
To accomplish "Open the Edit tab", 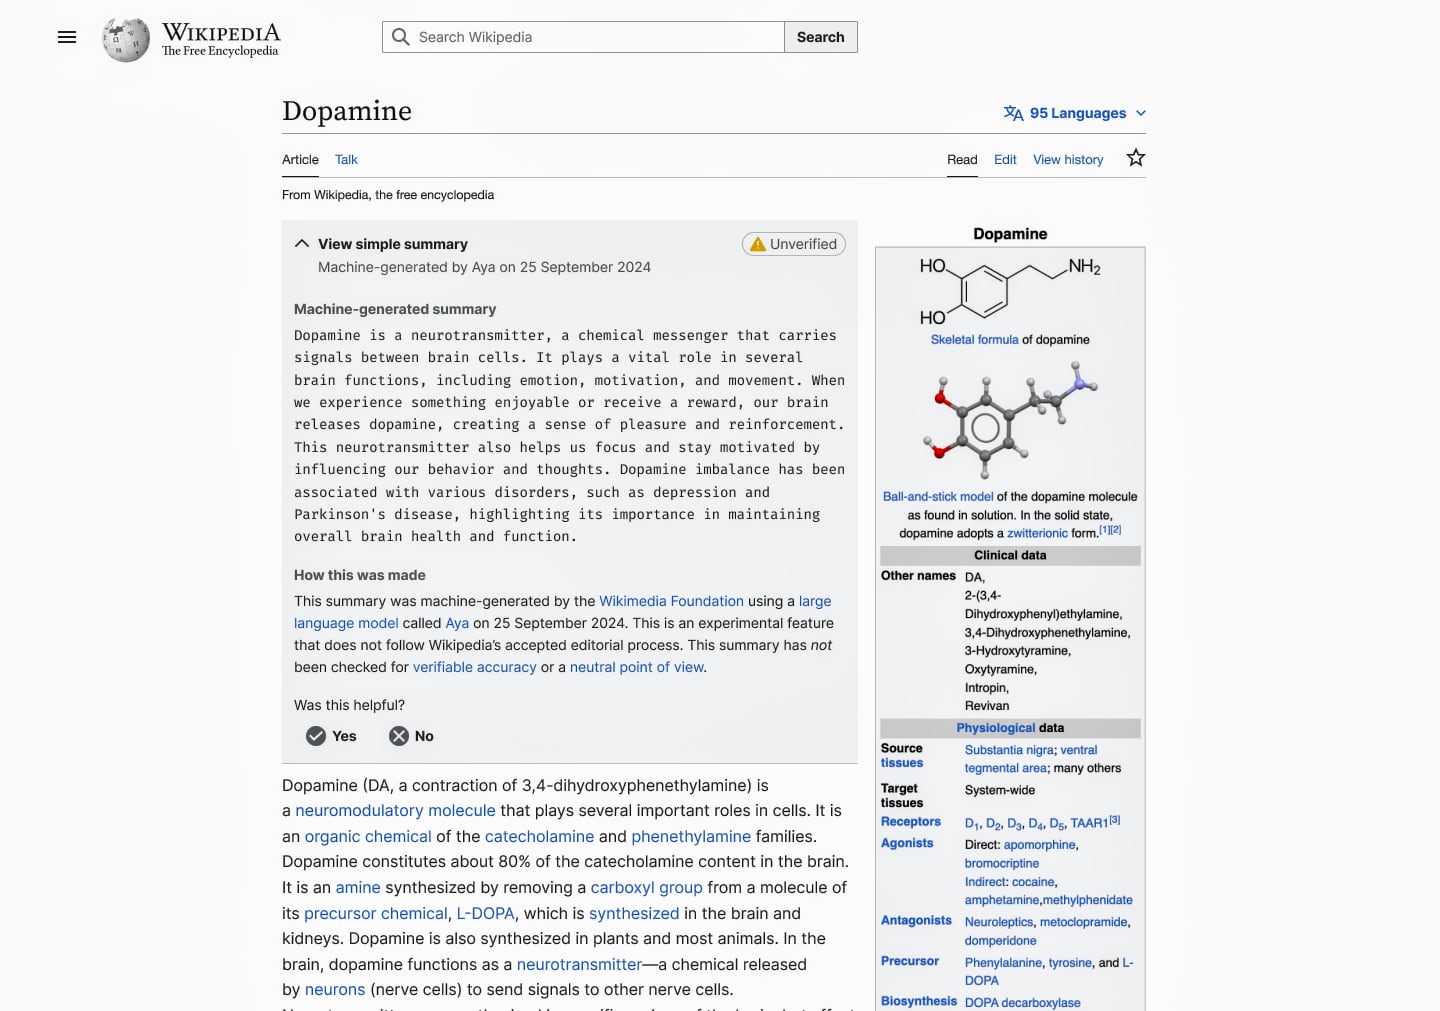I will (1005, 160).
